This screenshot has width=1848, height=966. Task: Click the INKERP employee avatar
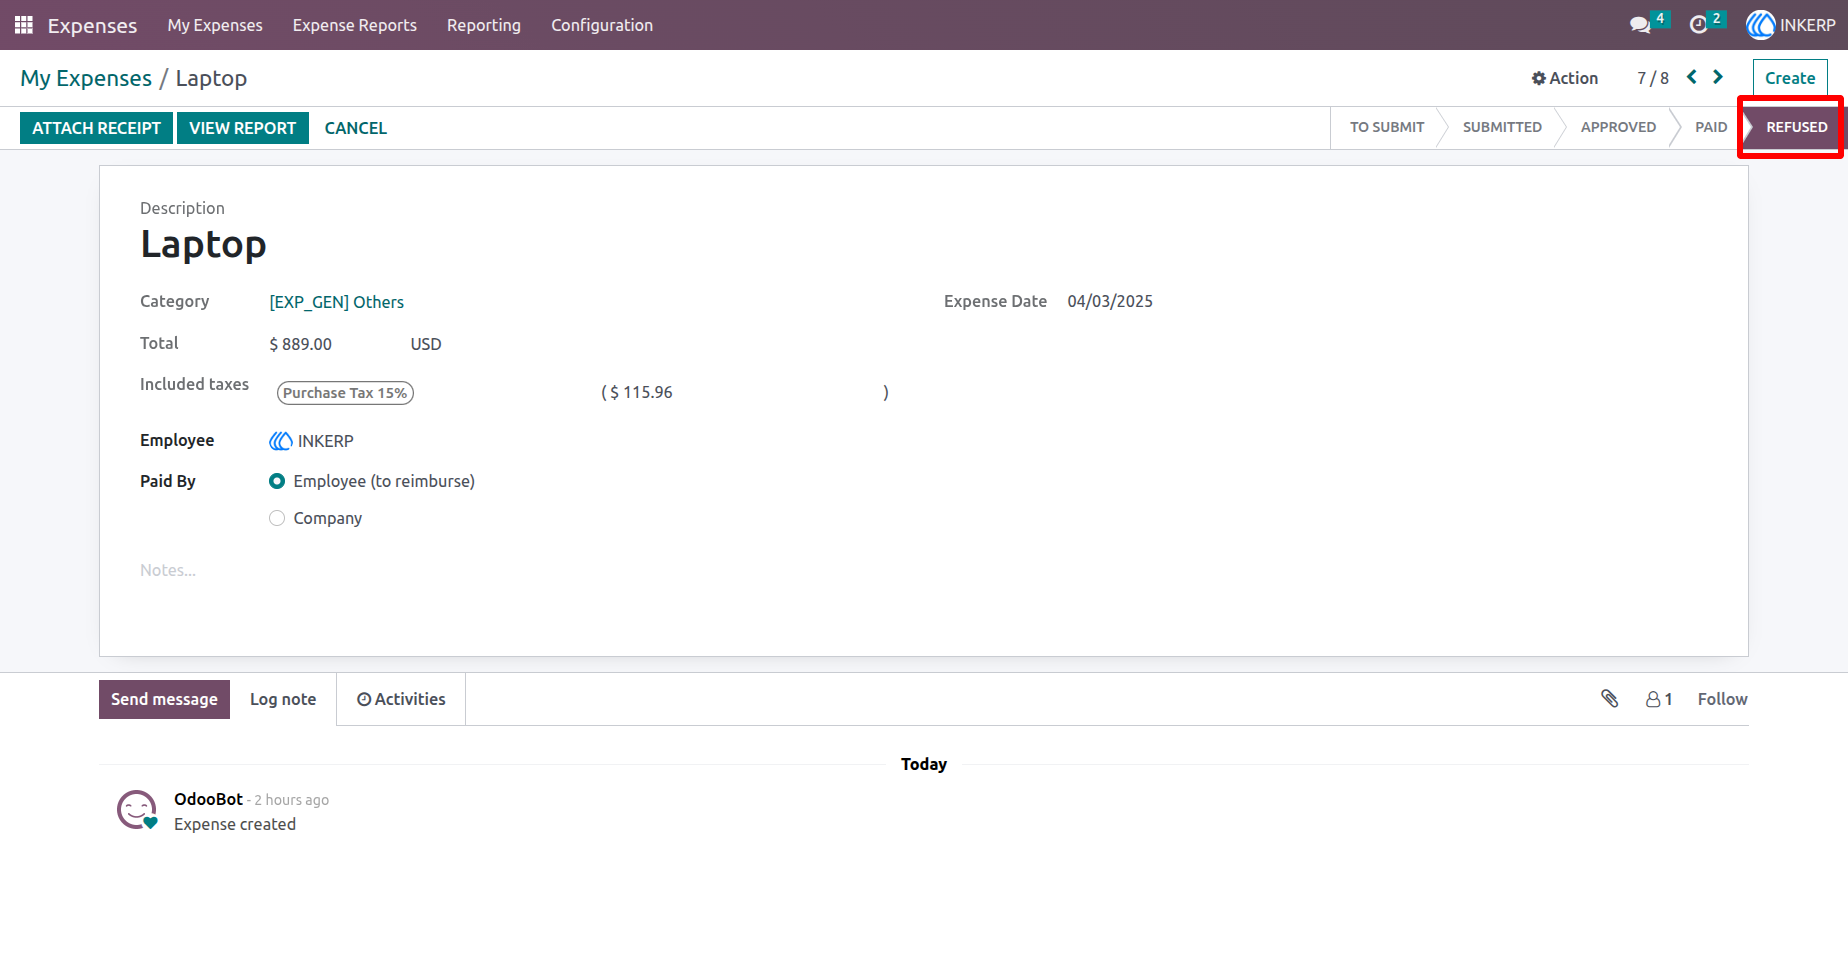click(x=281, y=441)
